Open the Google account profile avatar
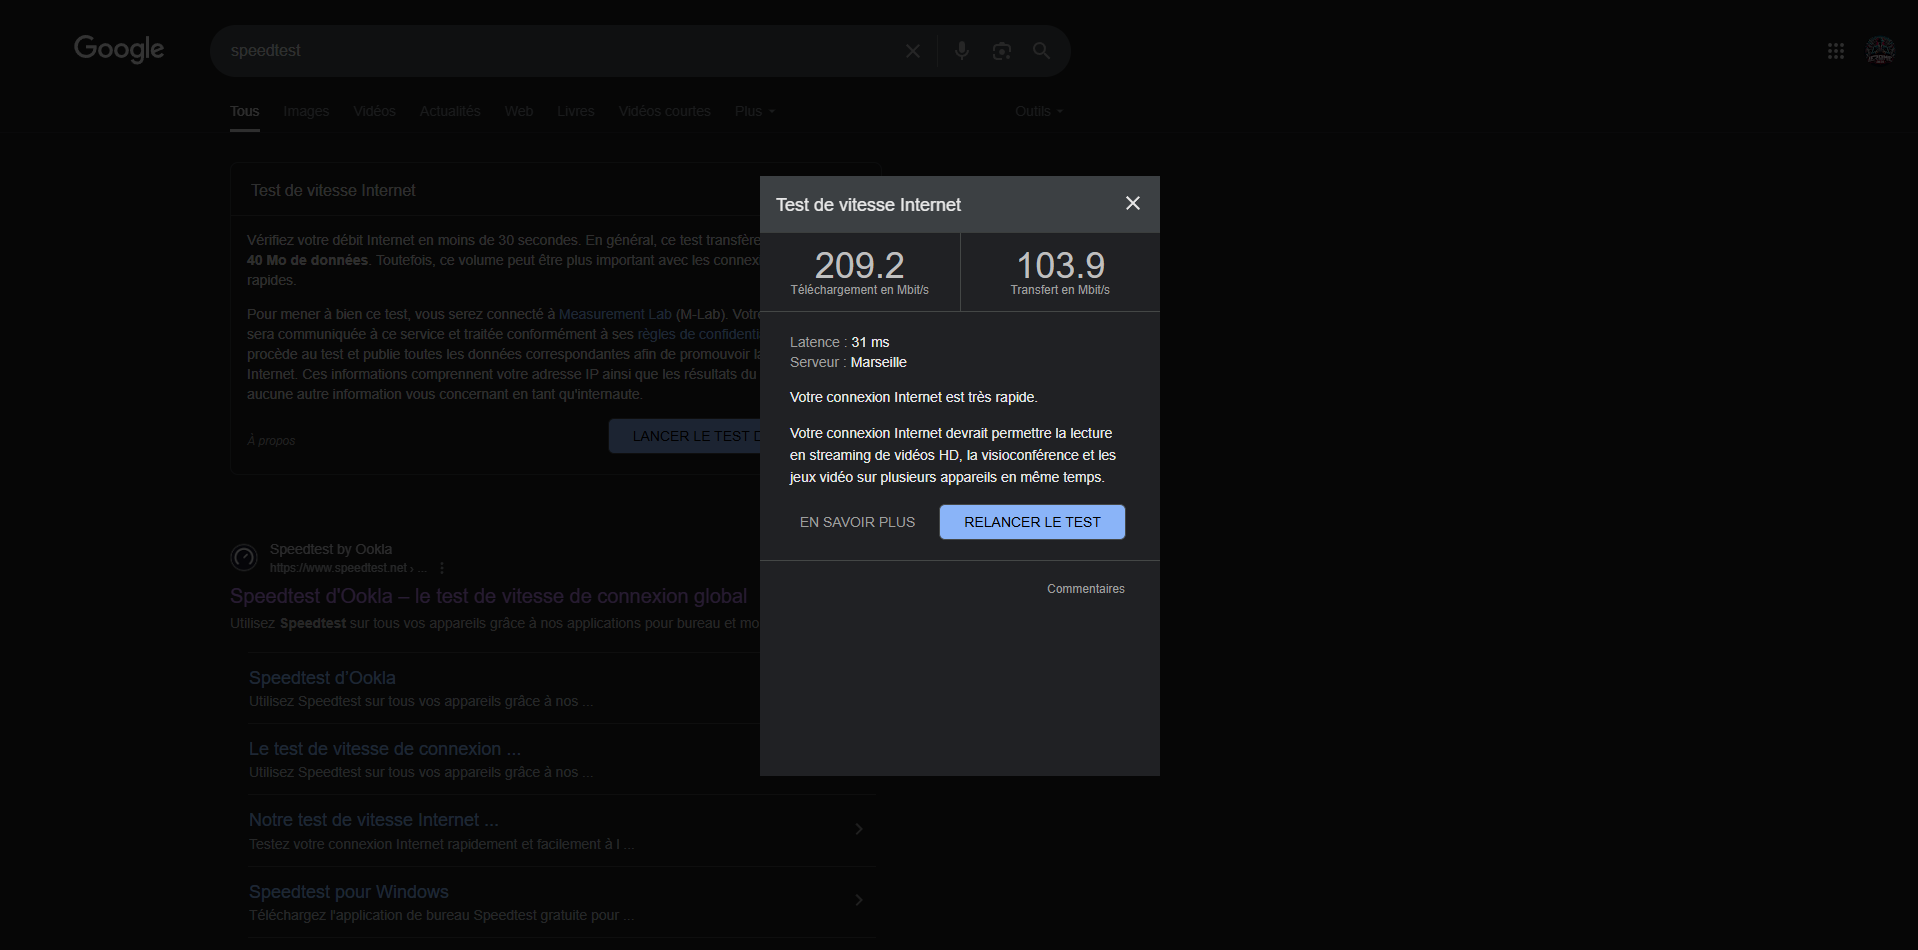The width and height of the screenshot is (1918, 950). tap(1879, 51)
